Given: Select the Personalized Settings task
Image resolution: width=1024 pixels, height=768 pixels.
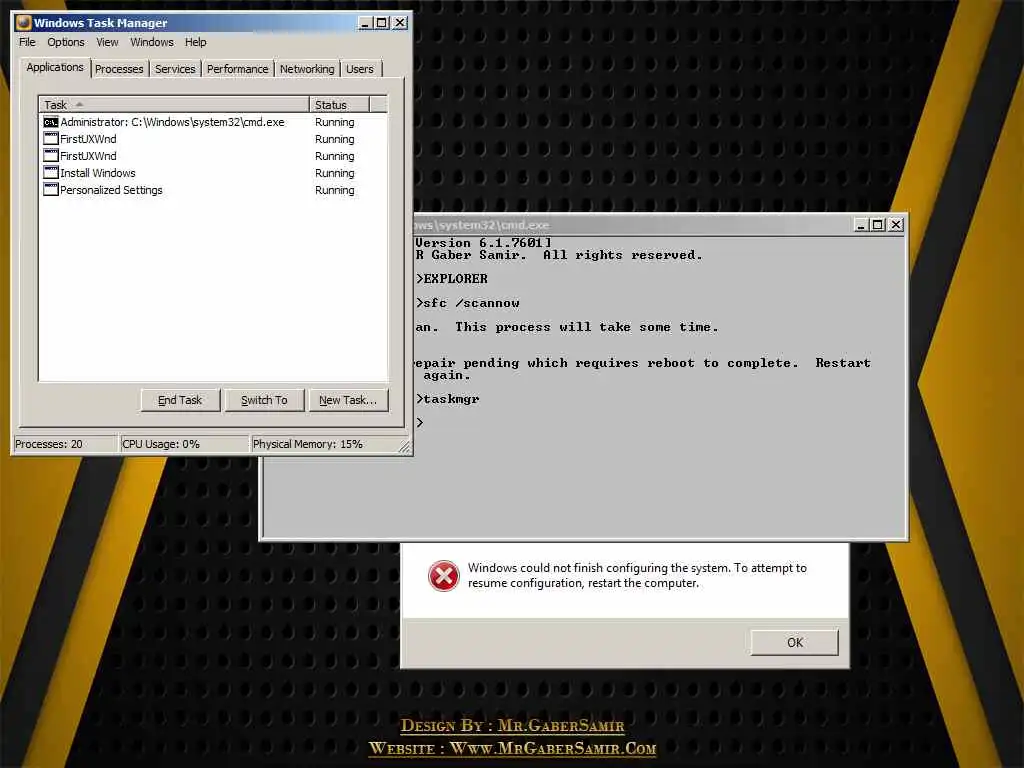Looking at the screenshot, I should point(213,190).
